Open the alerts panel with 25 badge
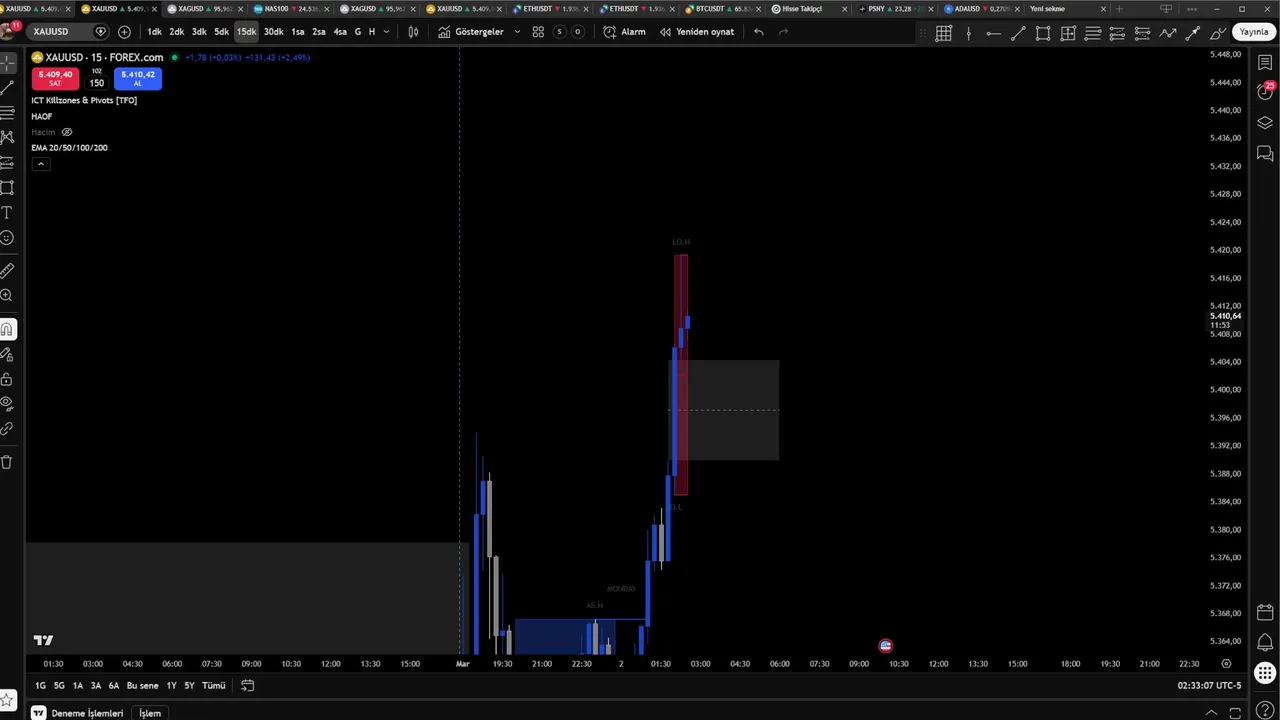The width and height of the screenshot is (1280, 720). click(x=1265, y=91)
